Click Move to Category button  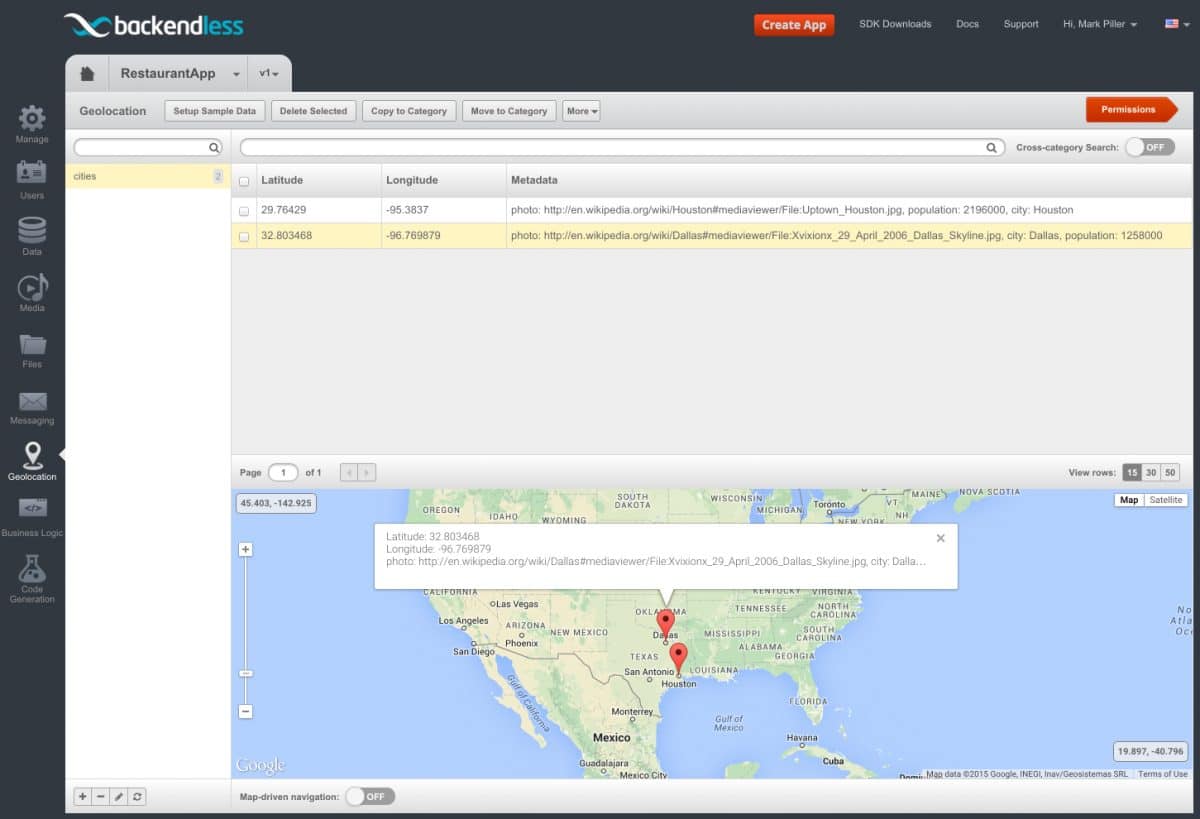[510, 111]
